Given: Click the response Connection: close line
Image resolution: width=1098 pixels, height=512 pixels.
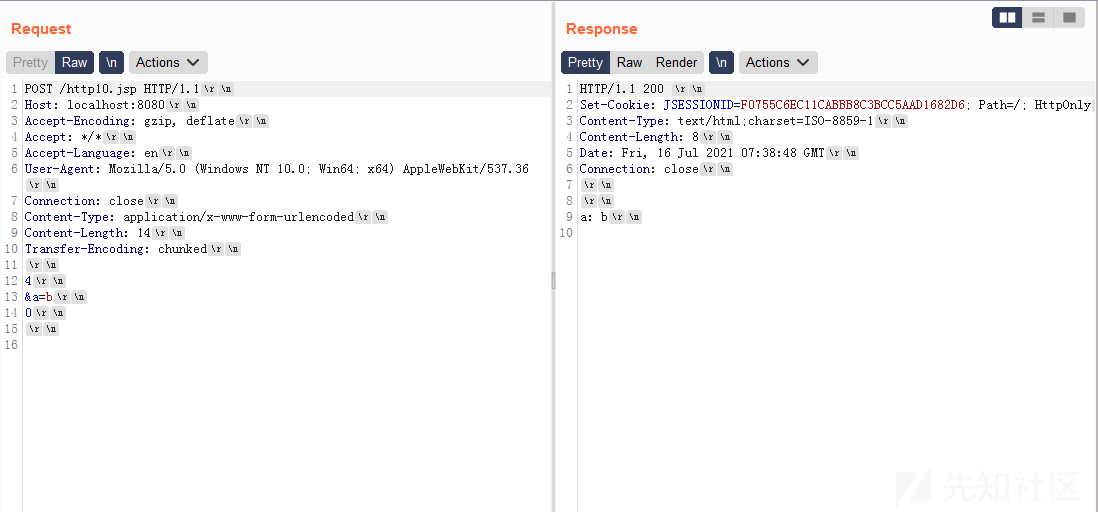Looking at the screenshot, I should 656,169.
